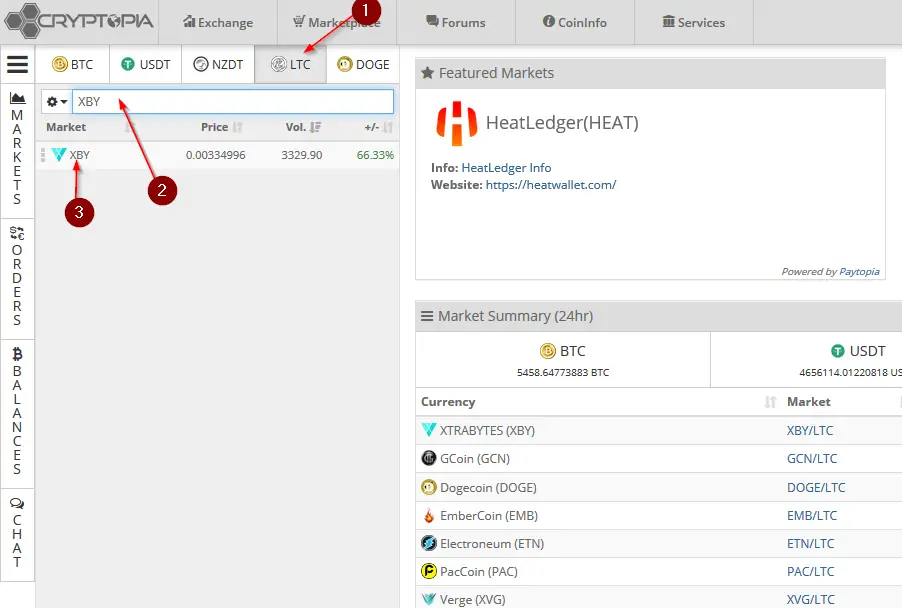
Task: Click the 66.33% change value
Action: (x=375, y=155)
